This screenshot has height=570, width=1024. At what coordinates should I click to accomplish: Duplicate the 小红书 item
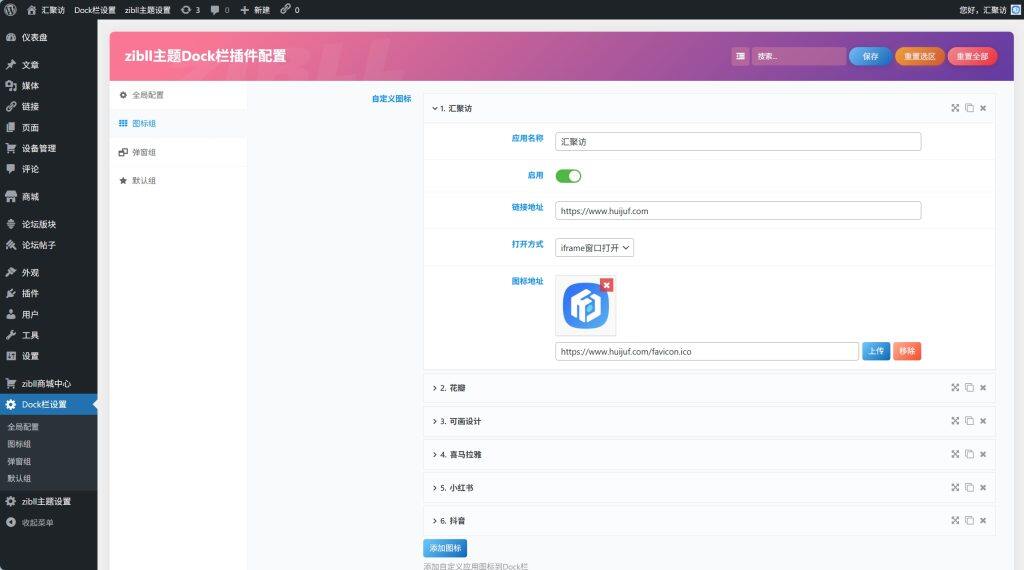pos(969,488)
